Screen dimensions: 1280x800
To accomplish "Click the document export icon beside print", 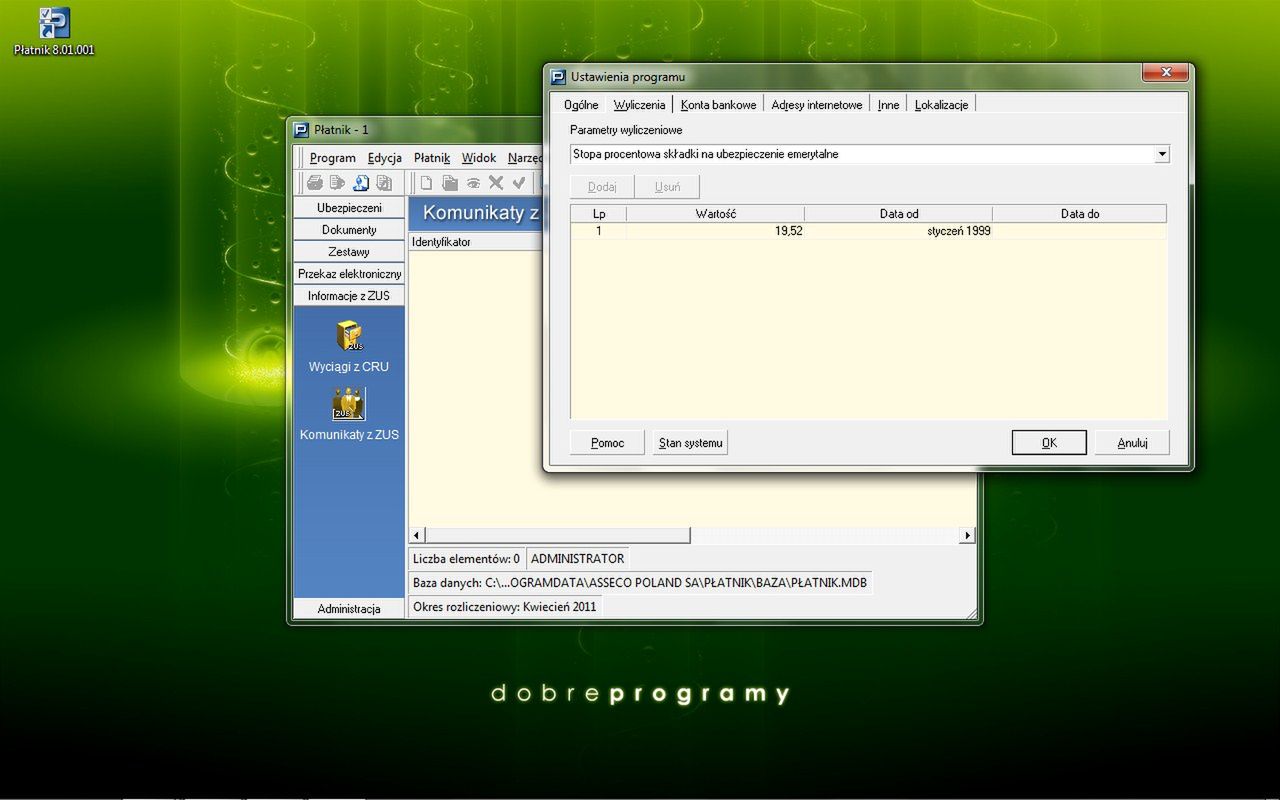I will click(x=337, y=183).
